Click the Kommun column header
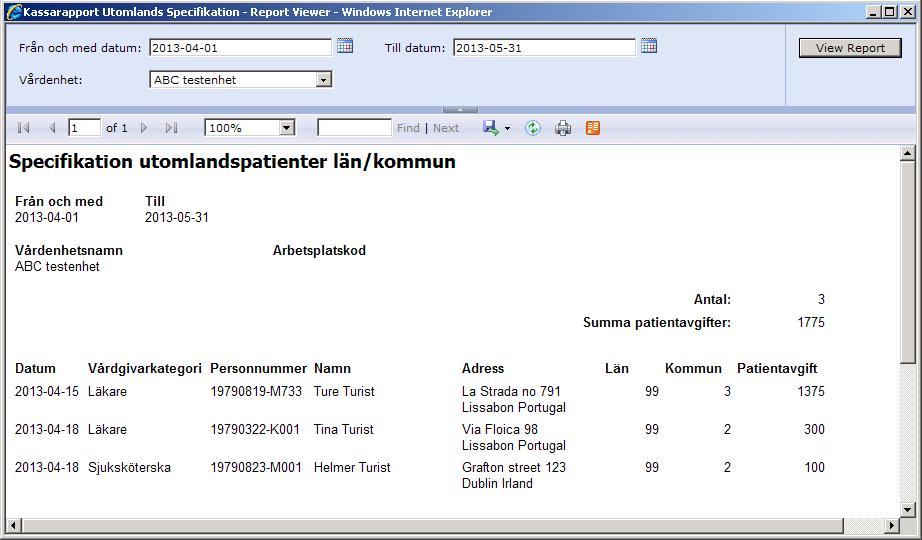The width and height of the screenshot is (922, 540). click(693, 368)
